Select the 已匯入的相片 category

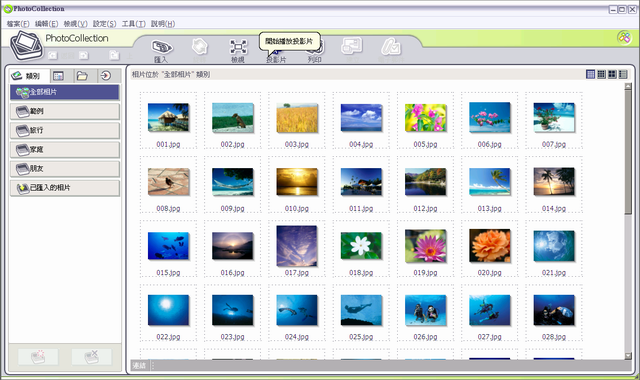pos(65,188)
